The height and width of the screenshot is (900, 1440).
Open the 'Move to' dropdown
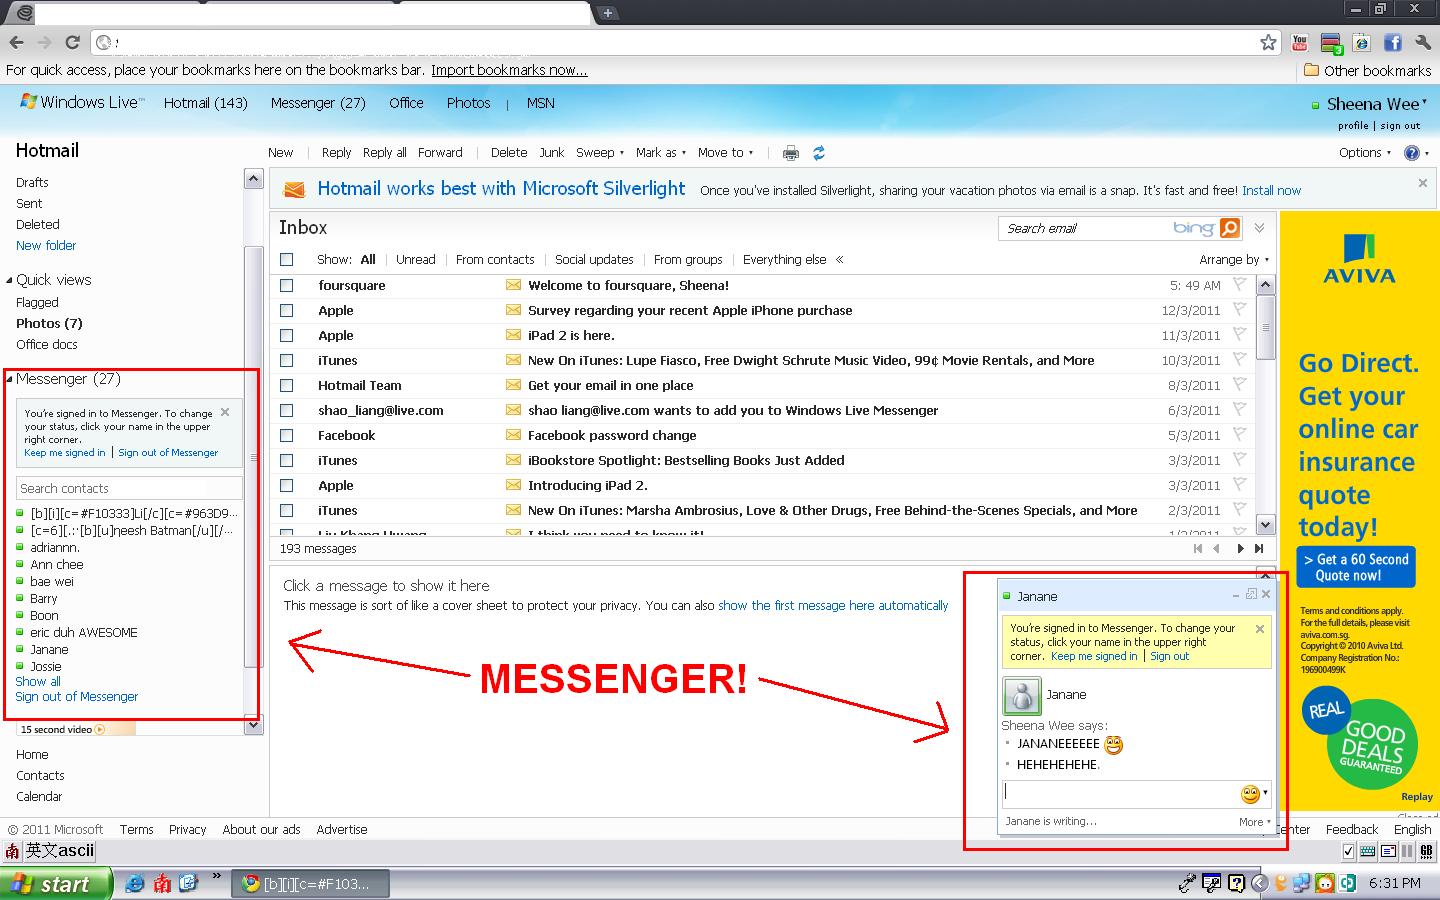click(x=726, y=153)
